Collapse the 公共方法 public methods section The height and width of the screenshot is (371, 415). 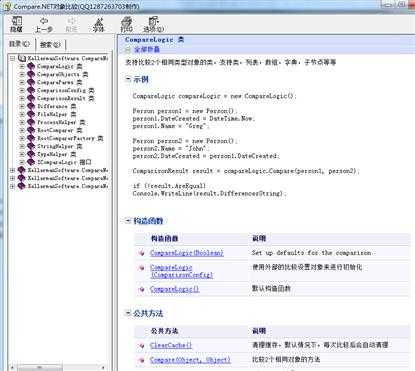coord(128,313)
